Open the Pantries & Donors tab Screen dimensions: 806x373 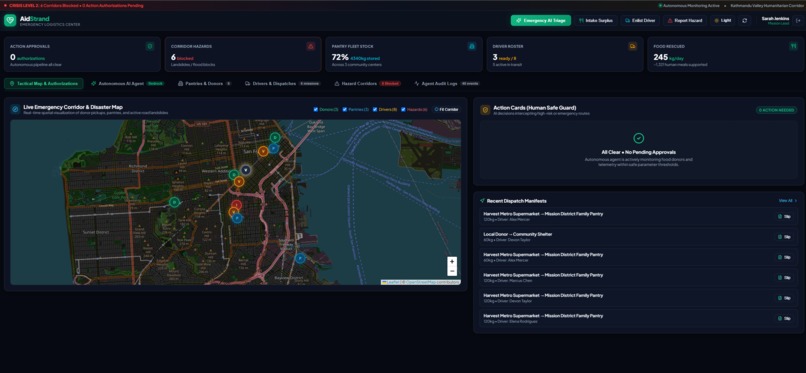[204, 83]
